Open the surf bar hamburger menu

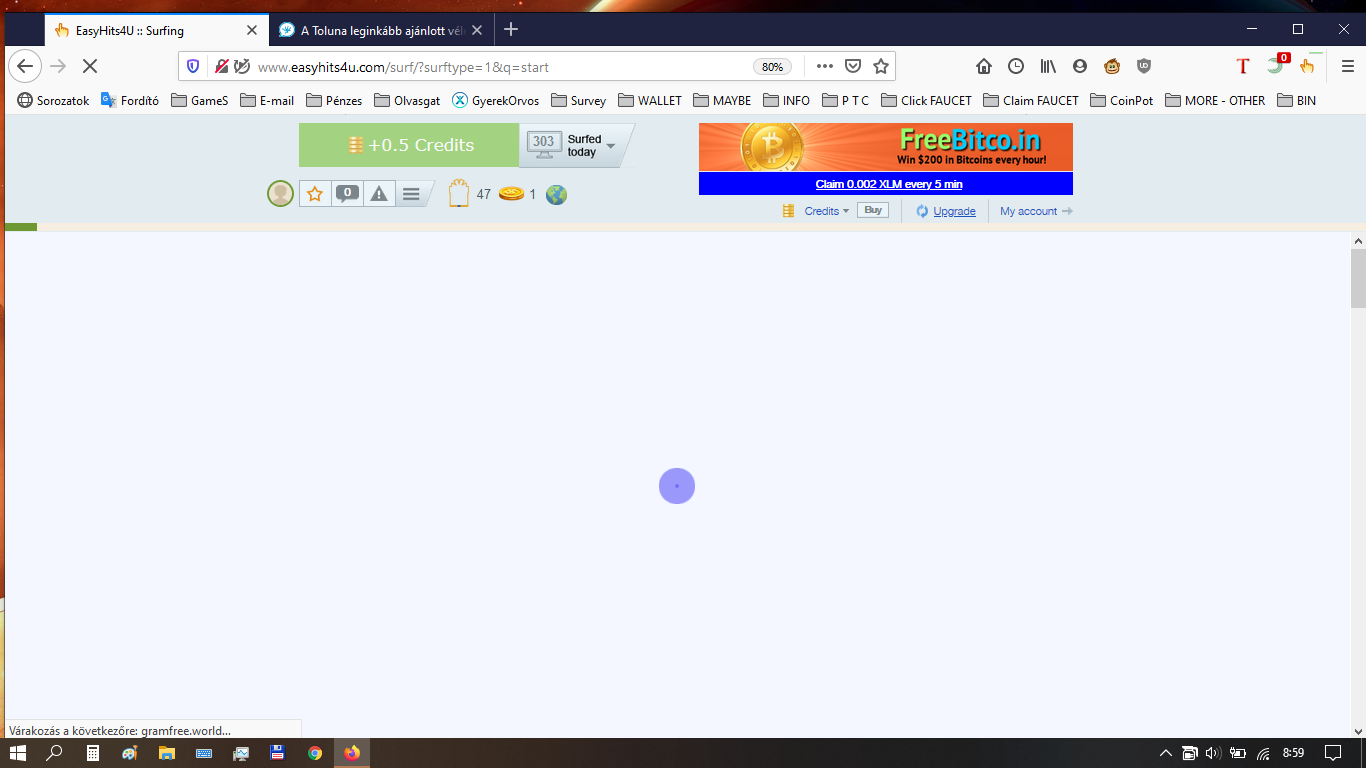pyautogui.click(x=411, y=194)
